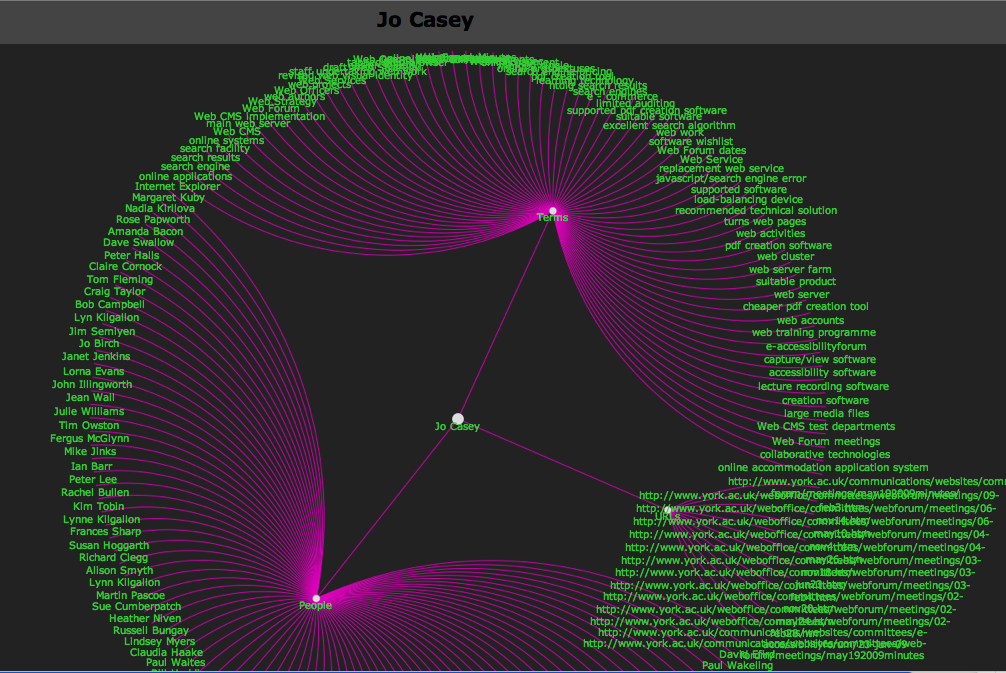
Task: Select the term 'Web CMS implementation'
Action: click(260, 116)
